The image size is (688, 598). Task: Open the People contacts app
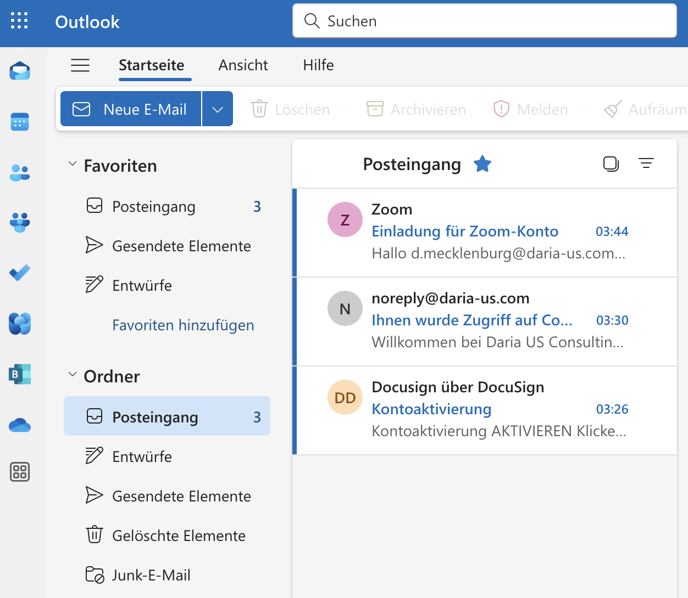click(20, 172)
